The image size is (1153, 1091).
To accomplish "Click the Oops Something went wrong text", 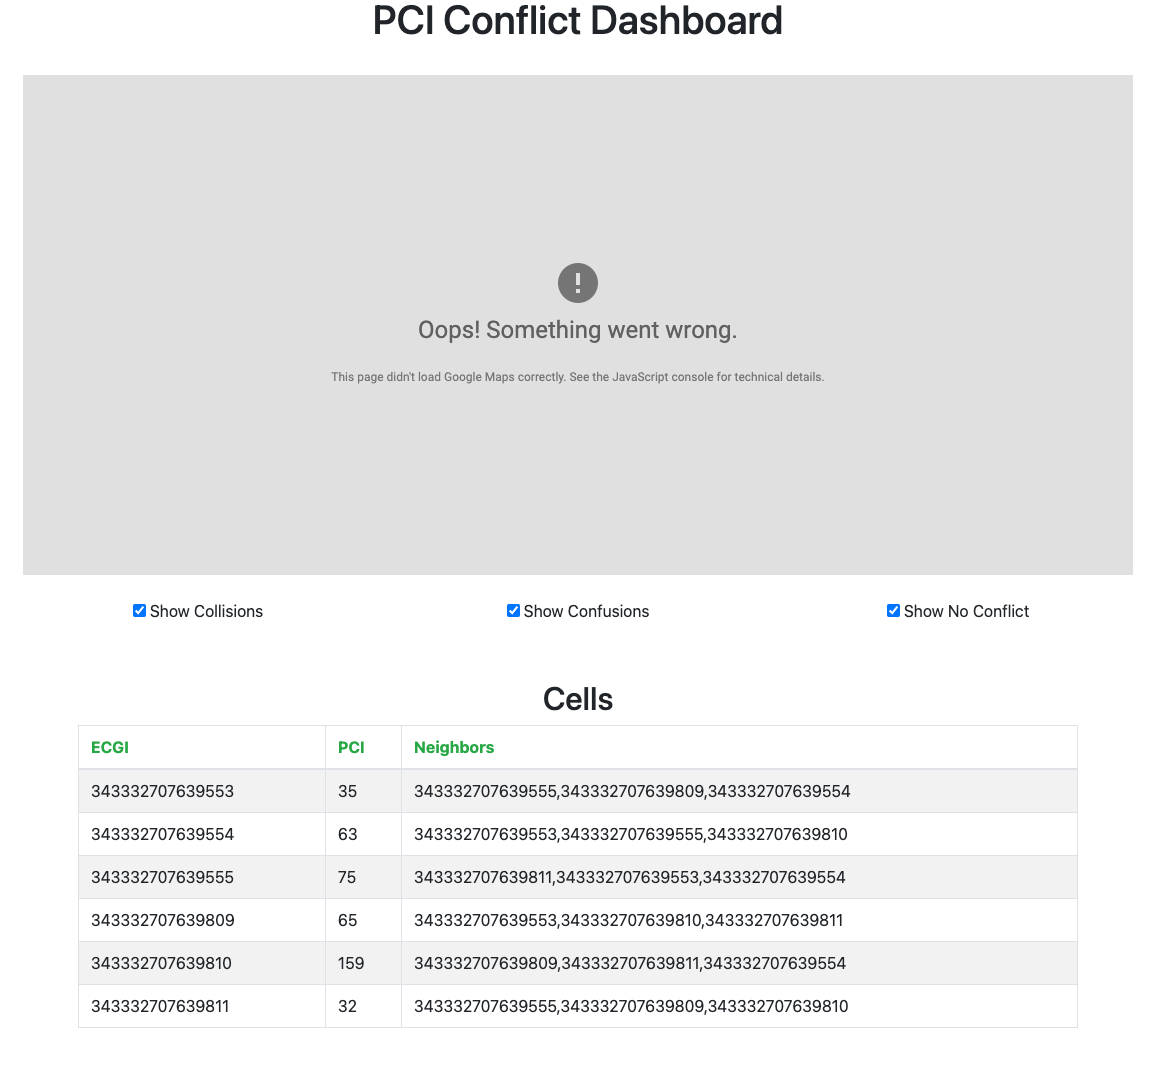I will click(577, 329).
